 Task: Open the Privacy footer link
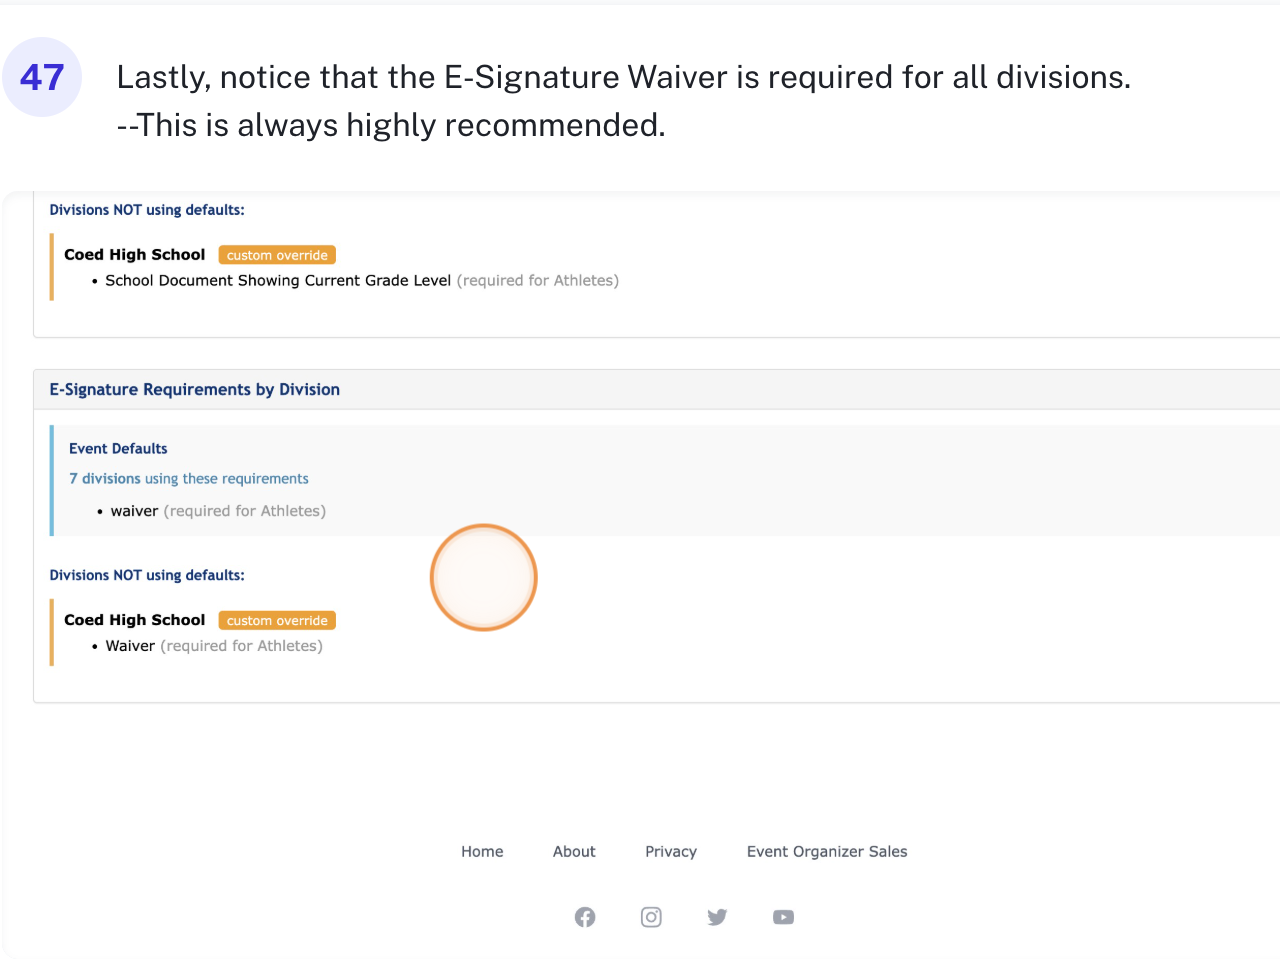pos(671,852)
